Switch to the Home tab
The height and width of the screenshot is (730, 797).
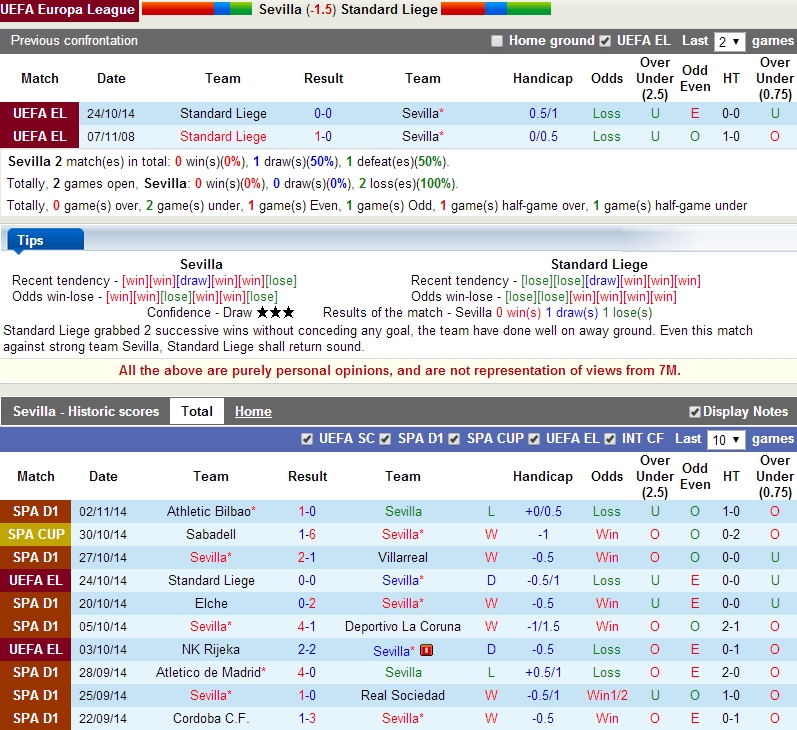pyautogui.click(x=253, y=411)
